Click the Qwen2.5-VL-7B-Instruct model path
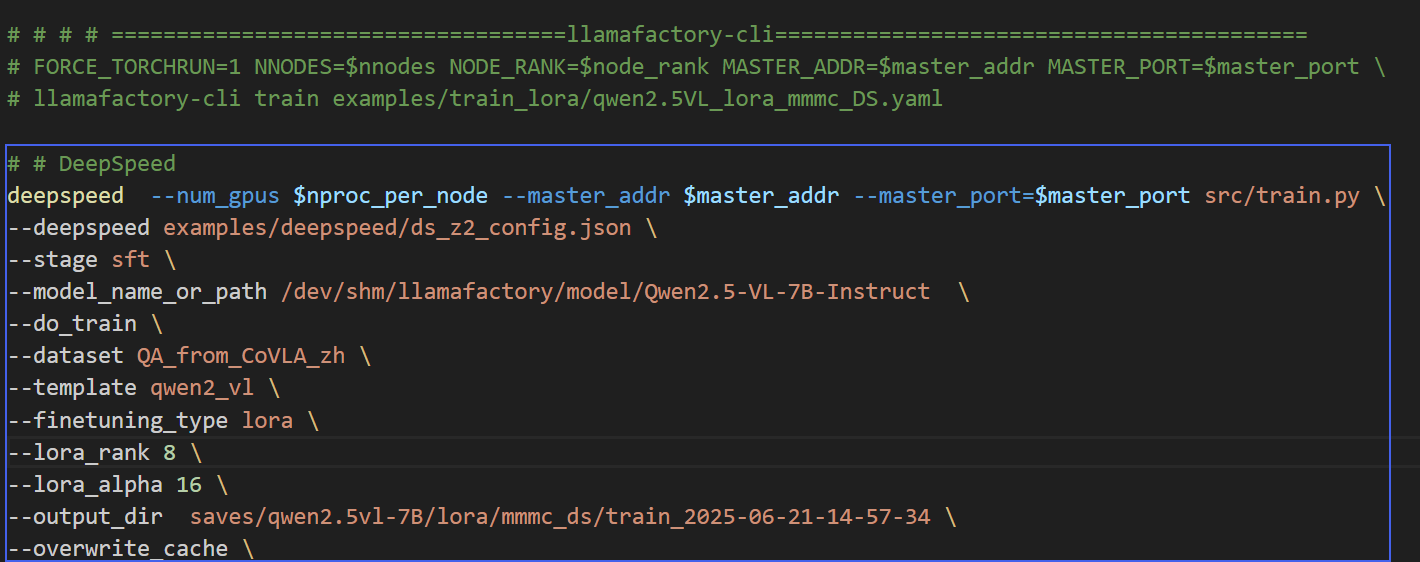This screenshot has width=1420, height=562. click(x=605, y=292)
